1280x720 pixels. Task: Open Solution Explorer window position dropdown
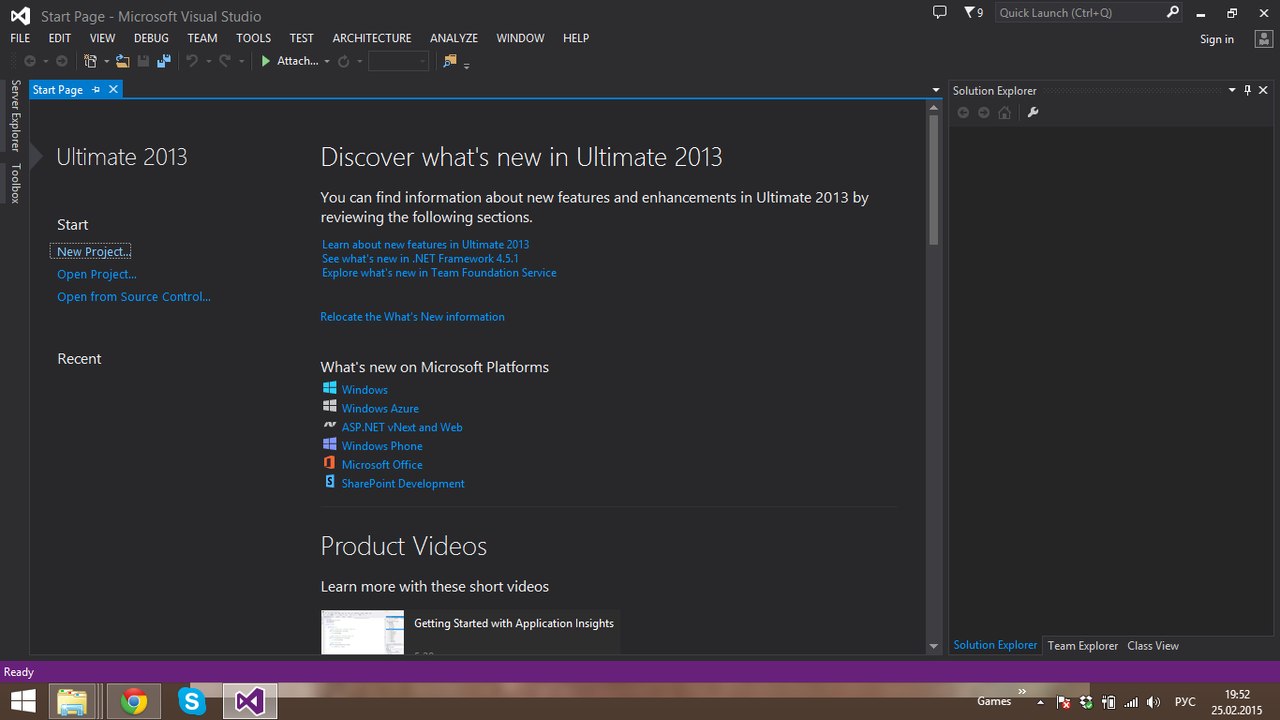tap(1232, 90)
